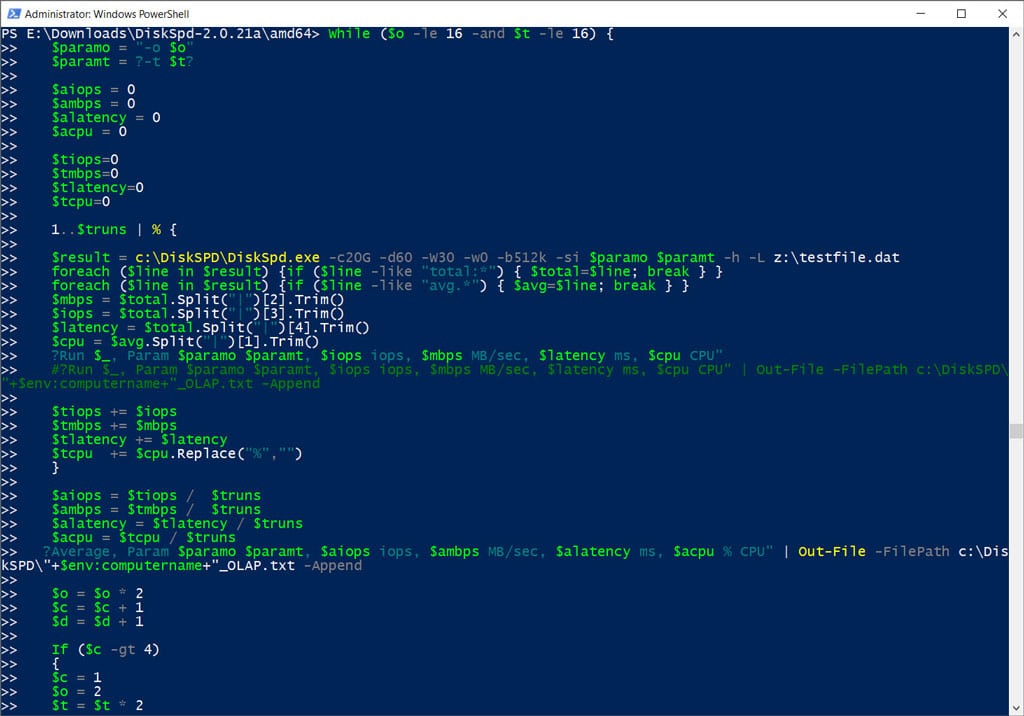Close the Administrator PowerShell window
Screen dimensions: 1024x716
1002,14
